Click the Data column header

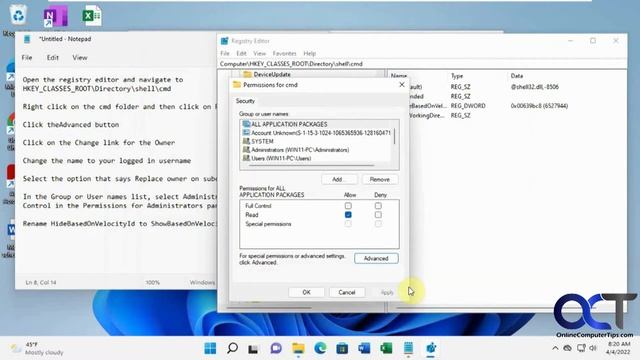click(x=517, y=76)
